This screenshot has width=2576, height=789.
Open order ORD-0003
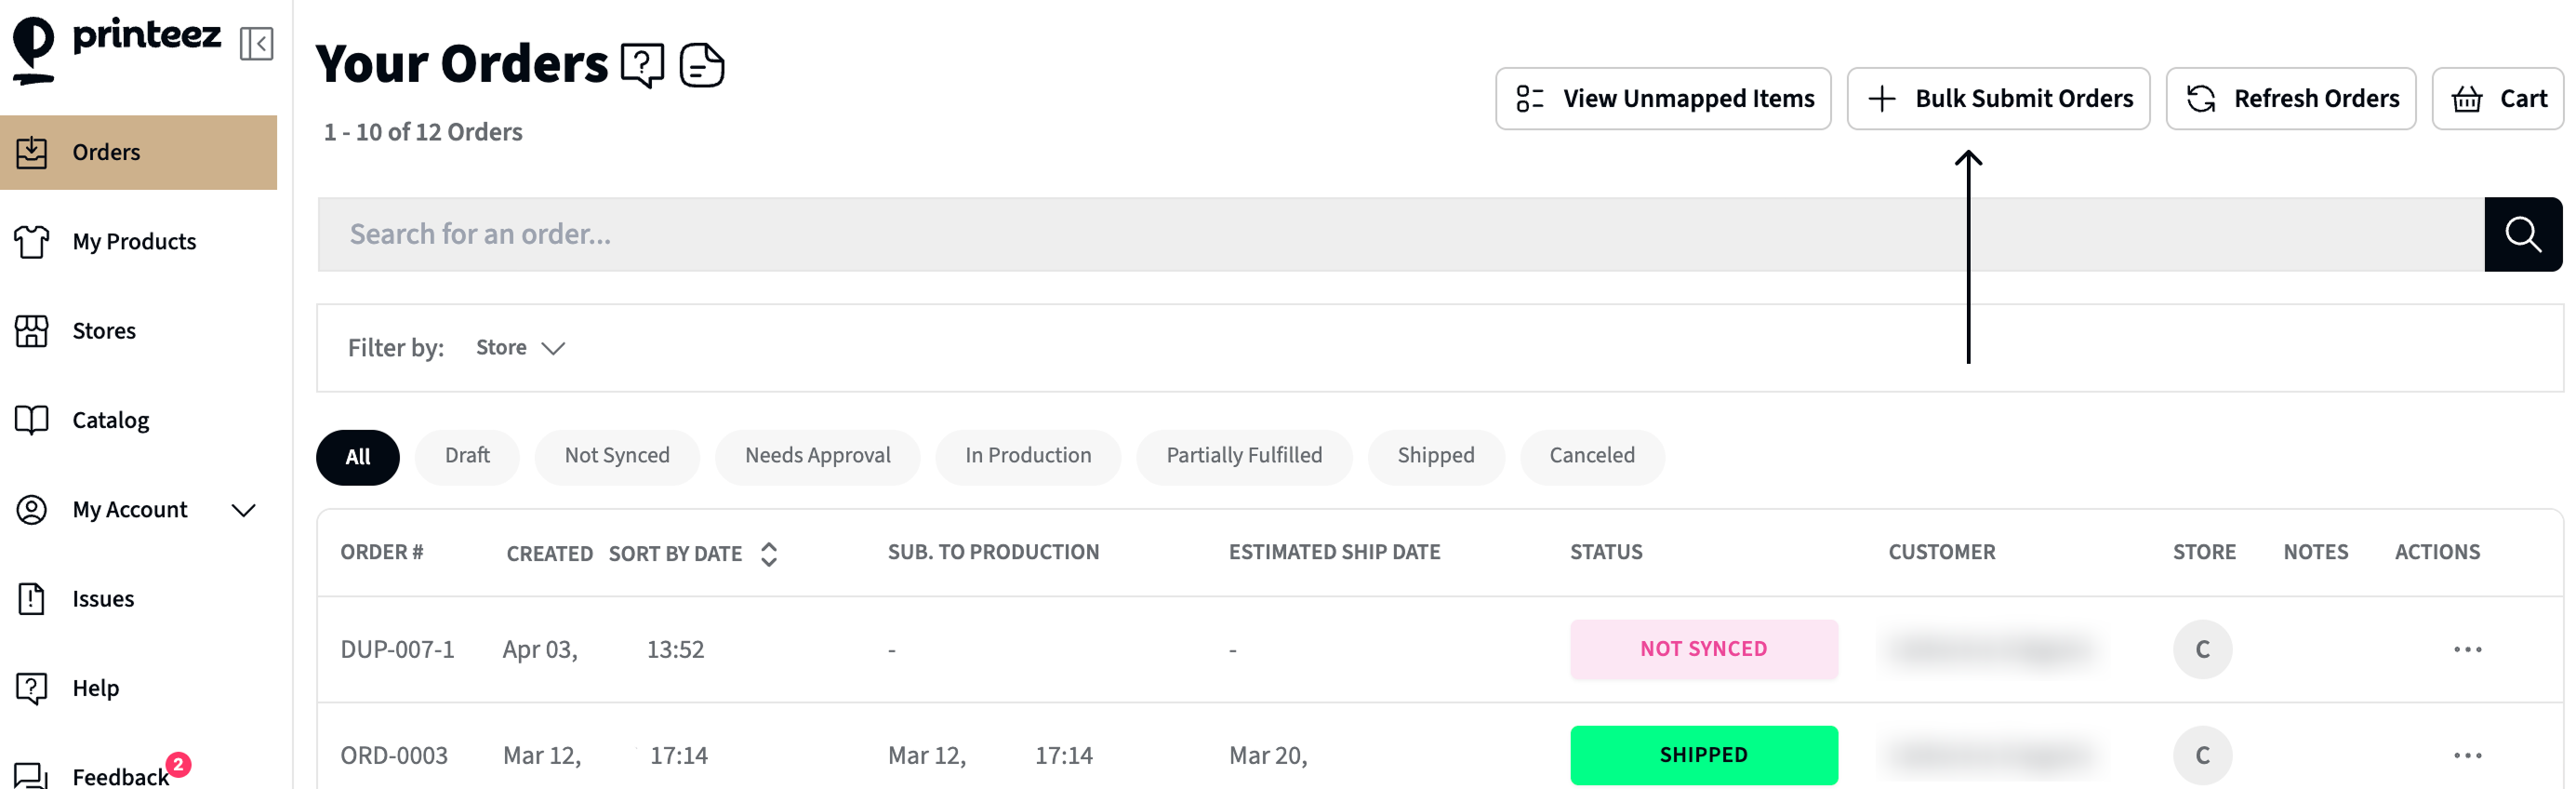(x=394, y=755)
